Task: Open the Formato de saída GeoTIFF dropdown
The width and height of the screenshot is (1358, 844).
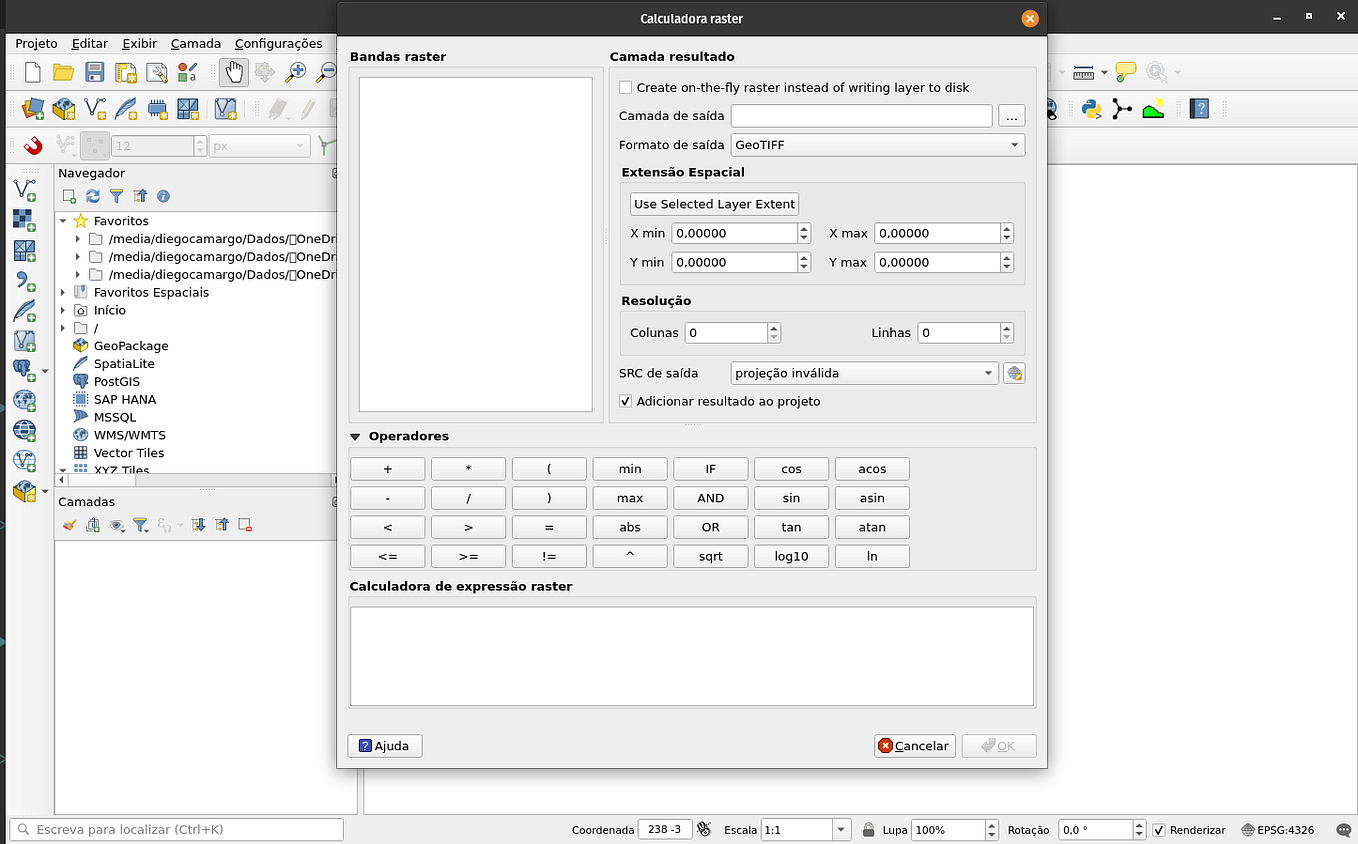Action: point(878,145)
